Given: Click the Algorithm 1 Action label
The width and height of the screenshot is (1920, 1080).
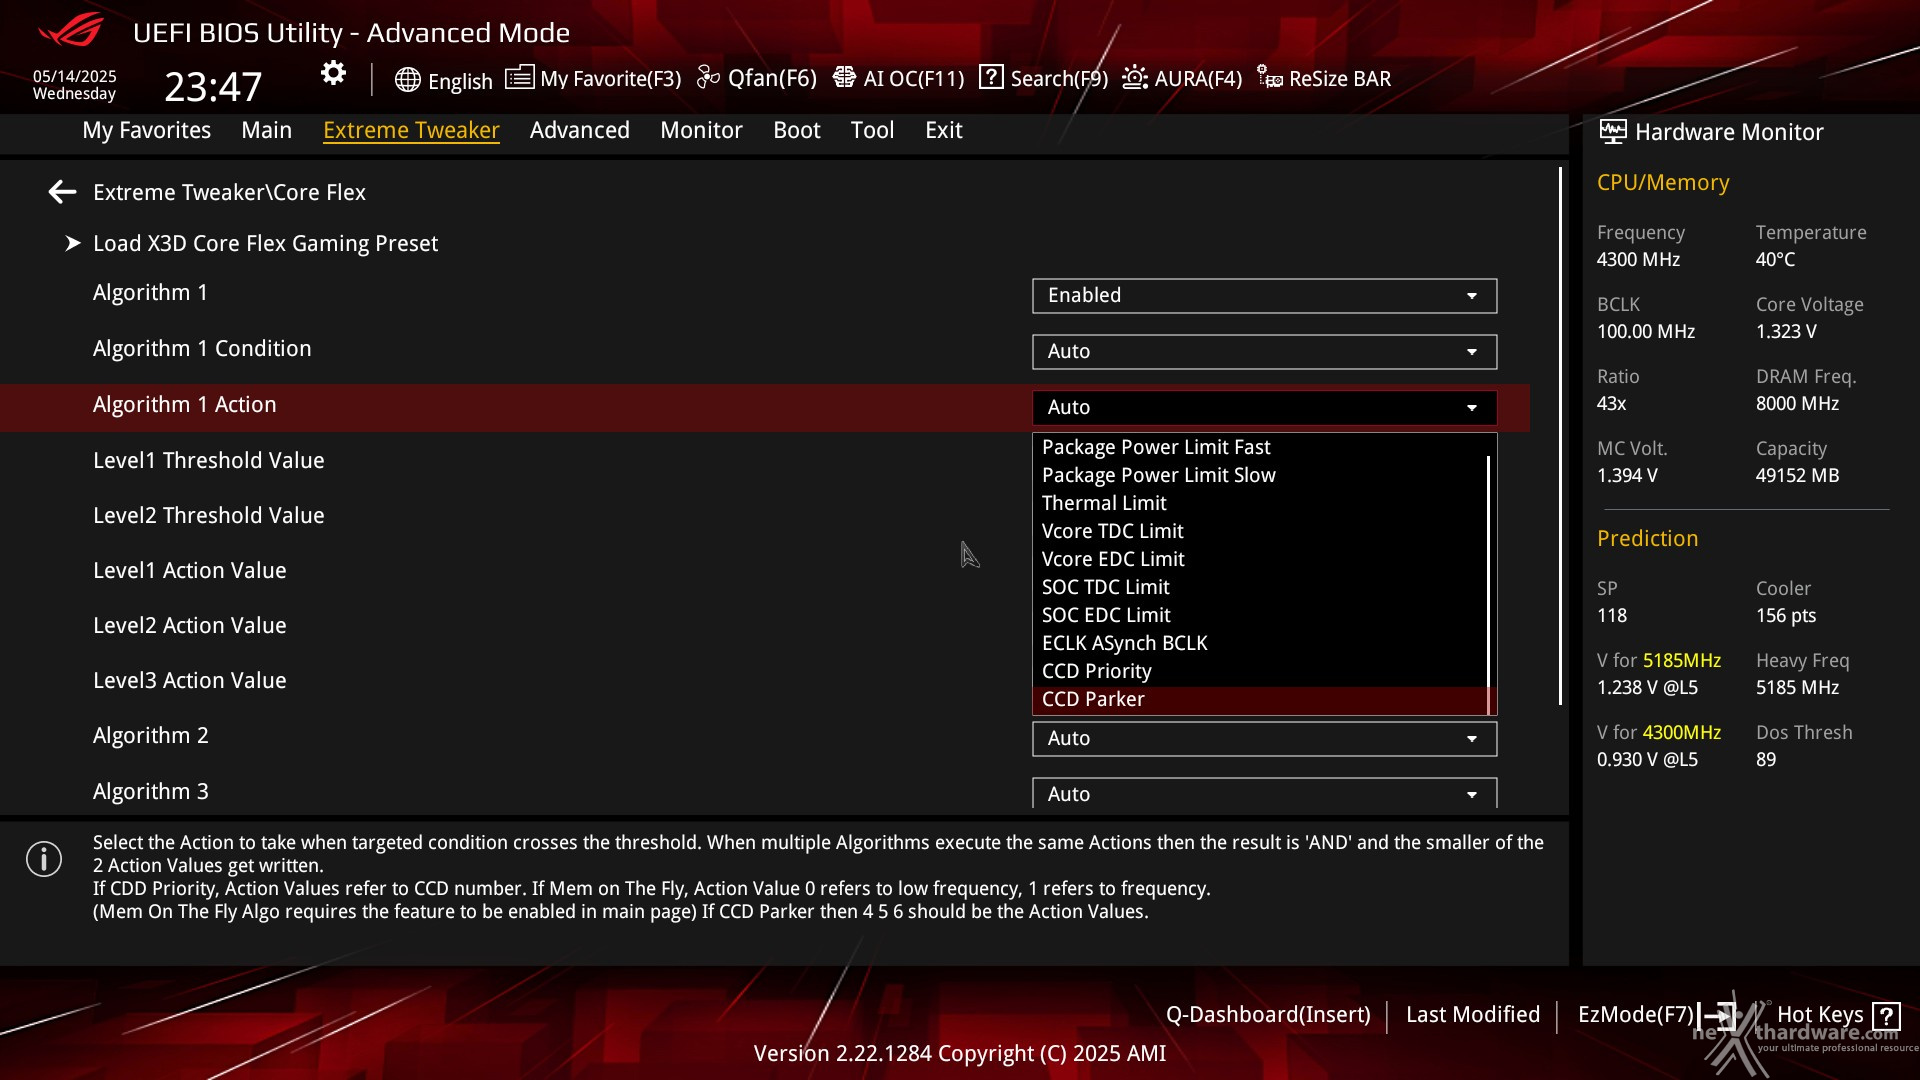Looking at the screenshot, I should click(184, 405).
